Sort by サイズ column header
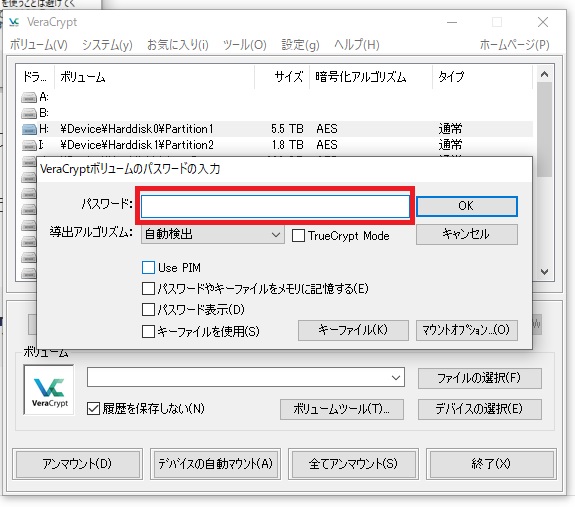Screen dimensions: 575x507 coord(282,77)
